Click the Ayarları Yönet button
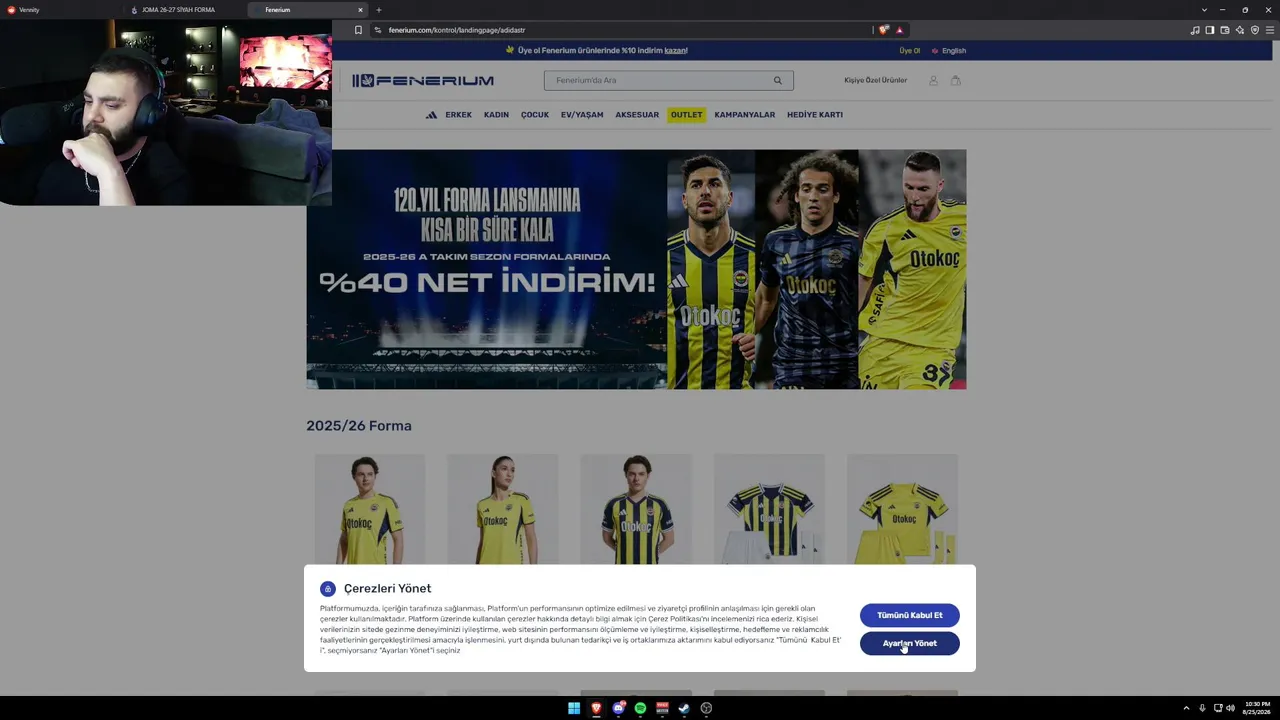 [x=910, y=643]
